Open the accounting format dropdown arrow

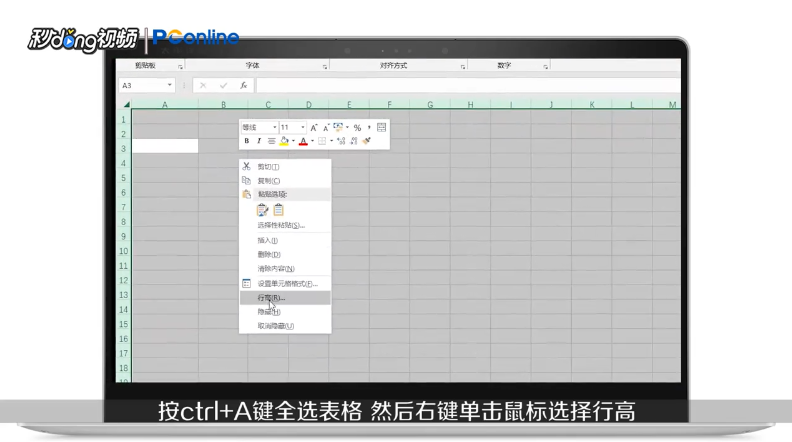pyautogui.click(x=347, y=127)
